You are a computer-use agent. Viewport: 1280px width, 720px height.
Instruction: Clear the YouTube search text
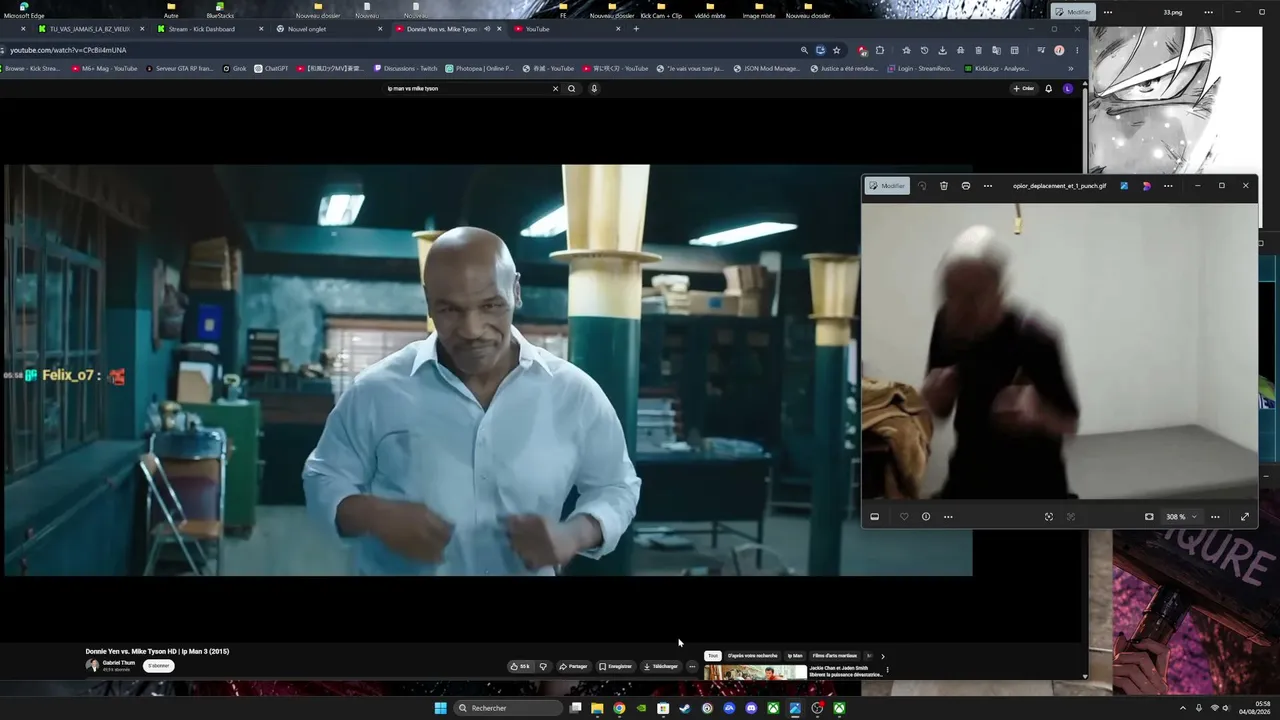pos(556,88)
